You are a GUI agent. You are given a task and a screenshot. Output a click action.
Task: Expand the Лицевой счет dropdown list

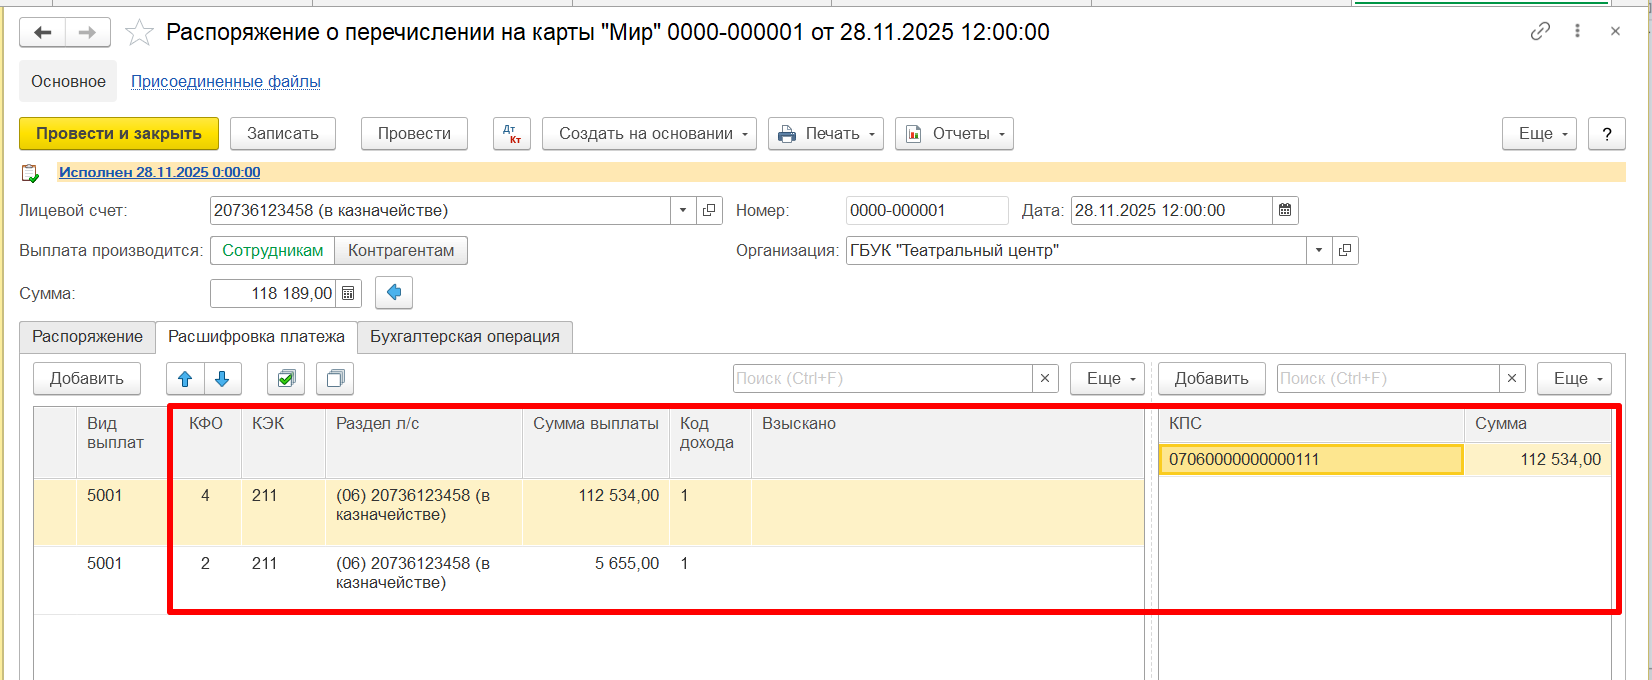tap(683, 210)
